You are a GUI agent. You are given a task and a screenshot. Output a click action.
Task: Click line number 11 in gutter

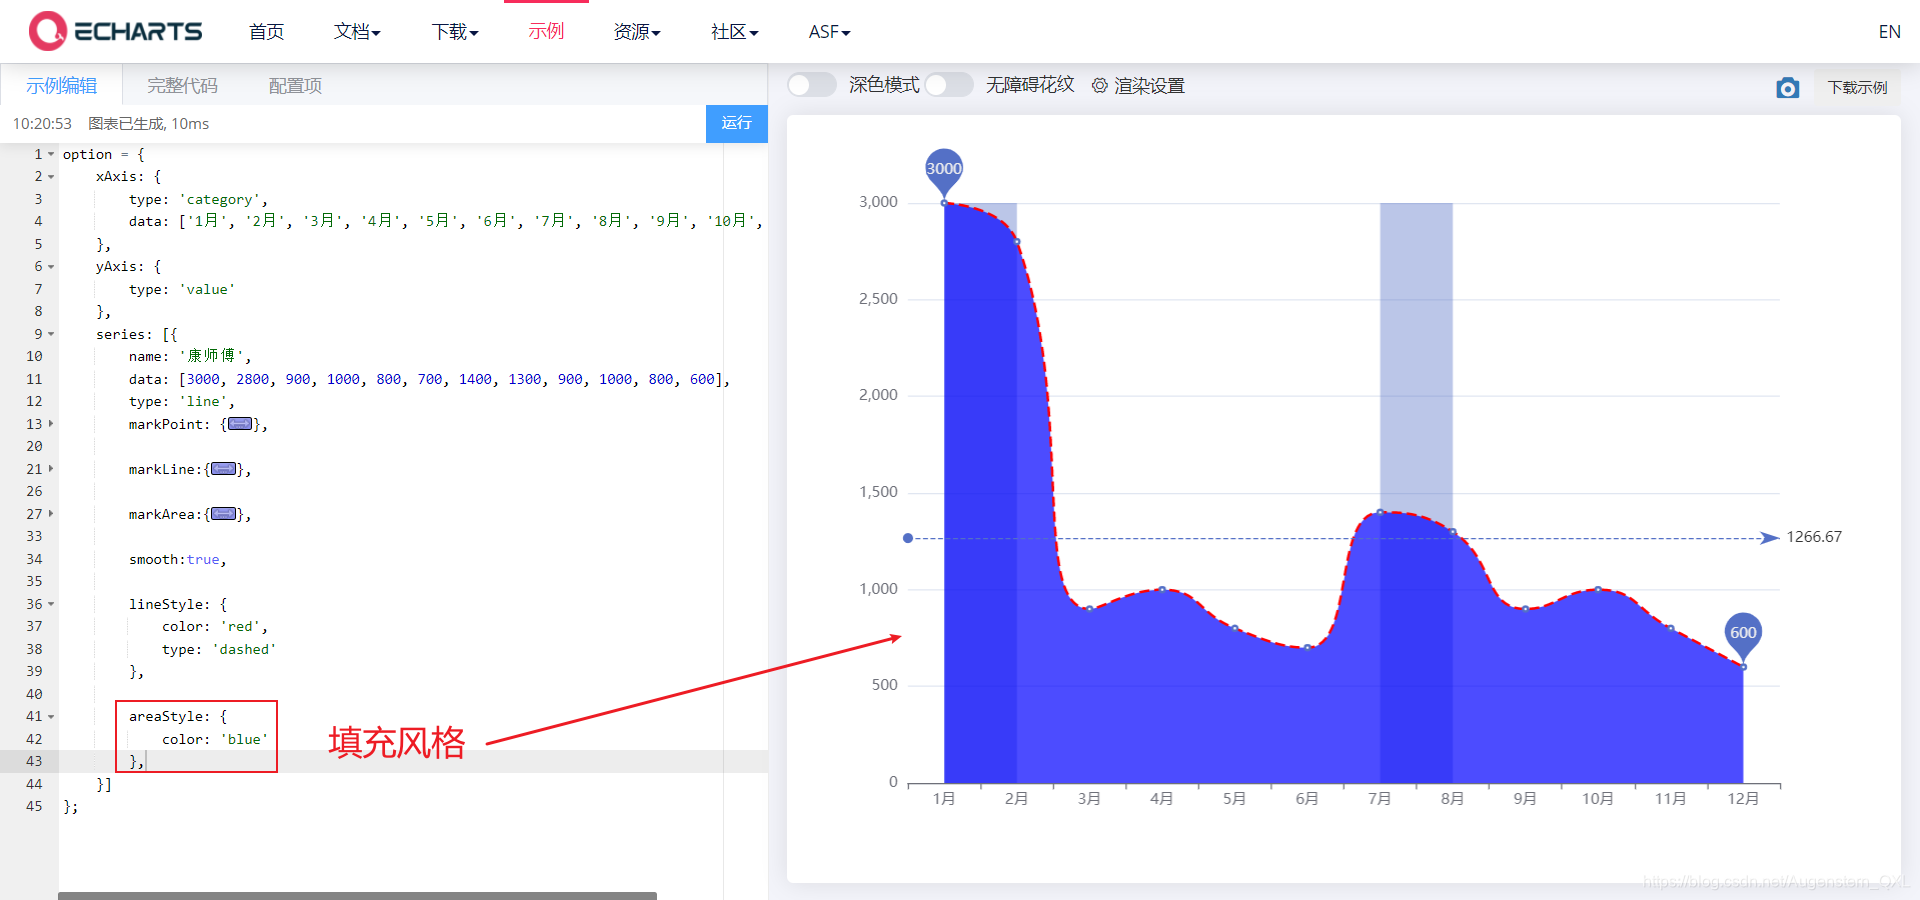[x=34, y=379]
